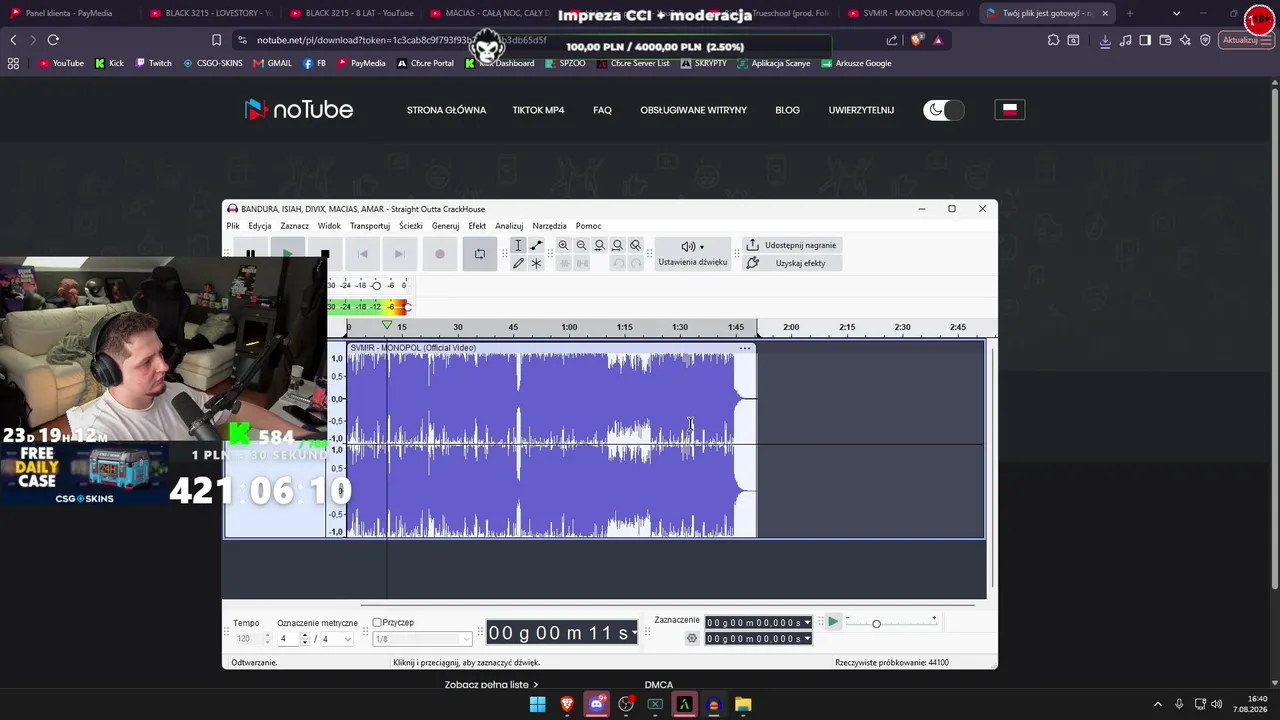
Task: Open the TIKTOK MP4 page link
Action: (538, 110)
